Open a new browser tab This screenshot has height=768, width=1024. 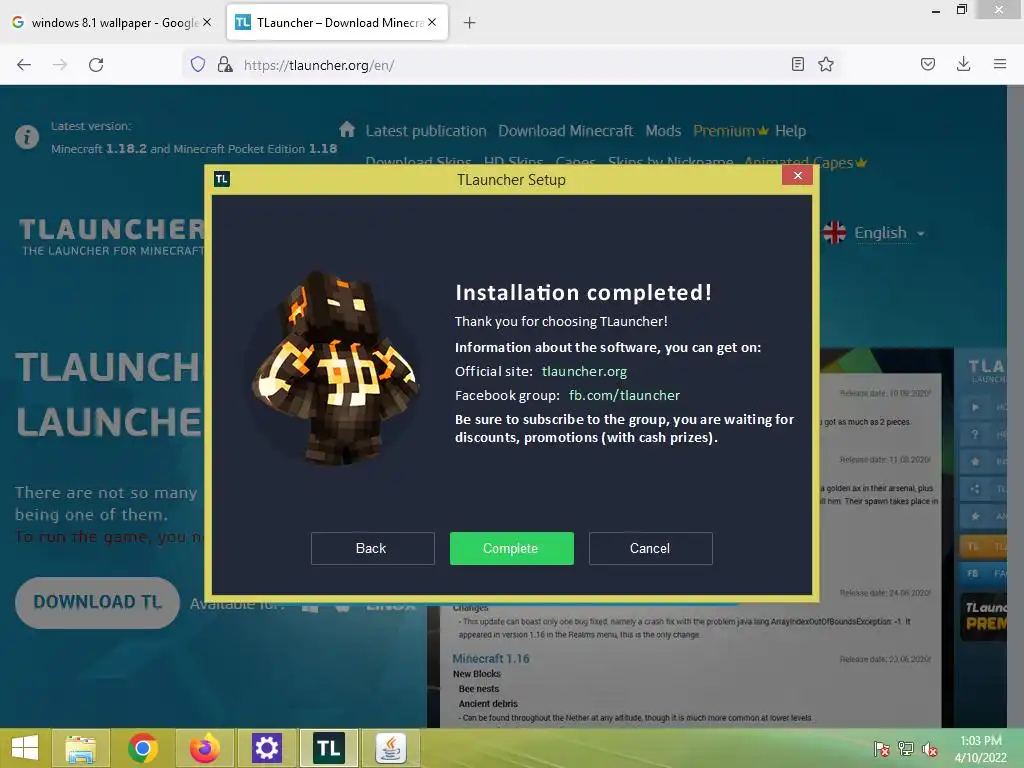pos(470,23)
